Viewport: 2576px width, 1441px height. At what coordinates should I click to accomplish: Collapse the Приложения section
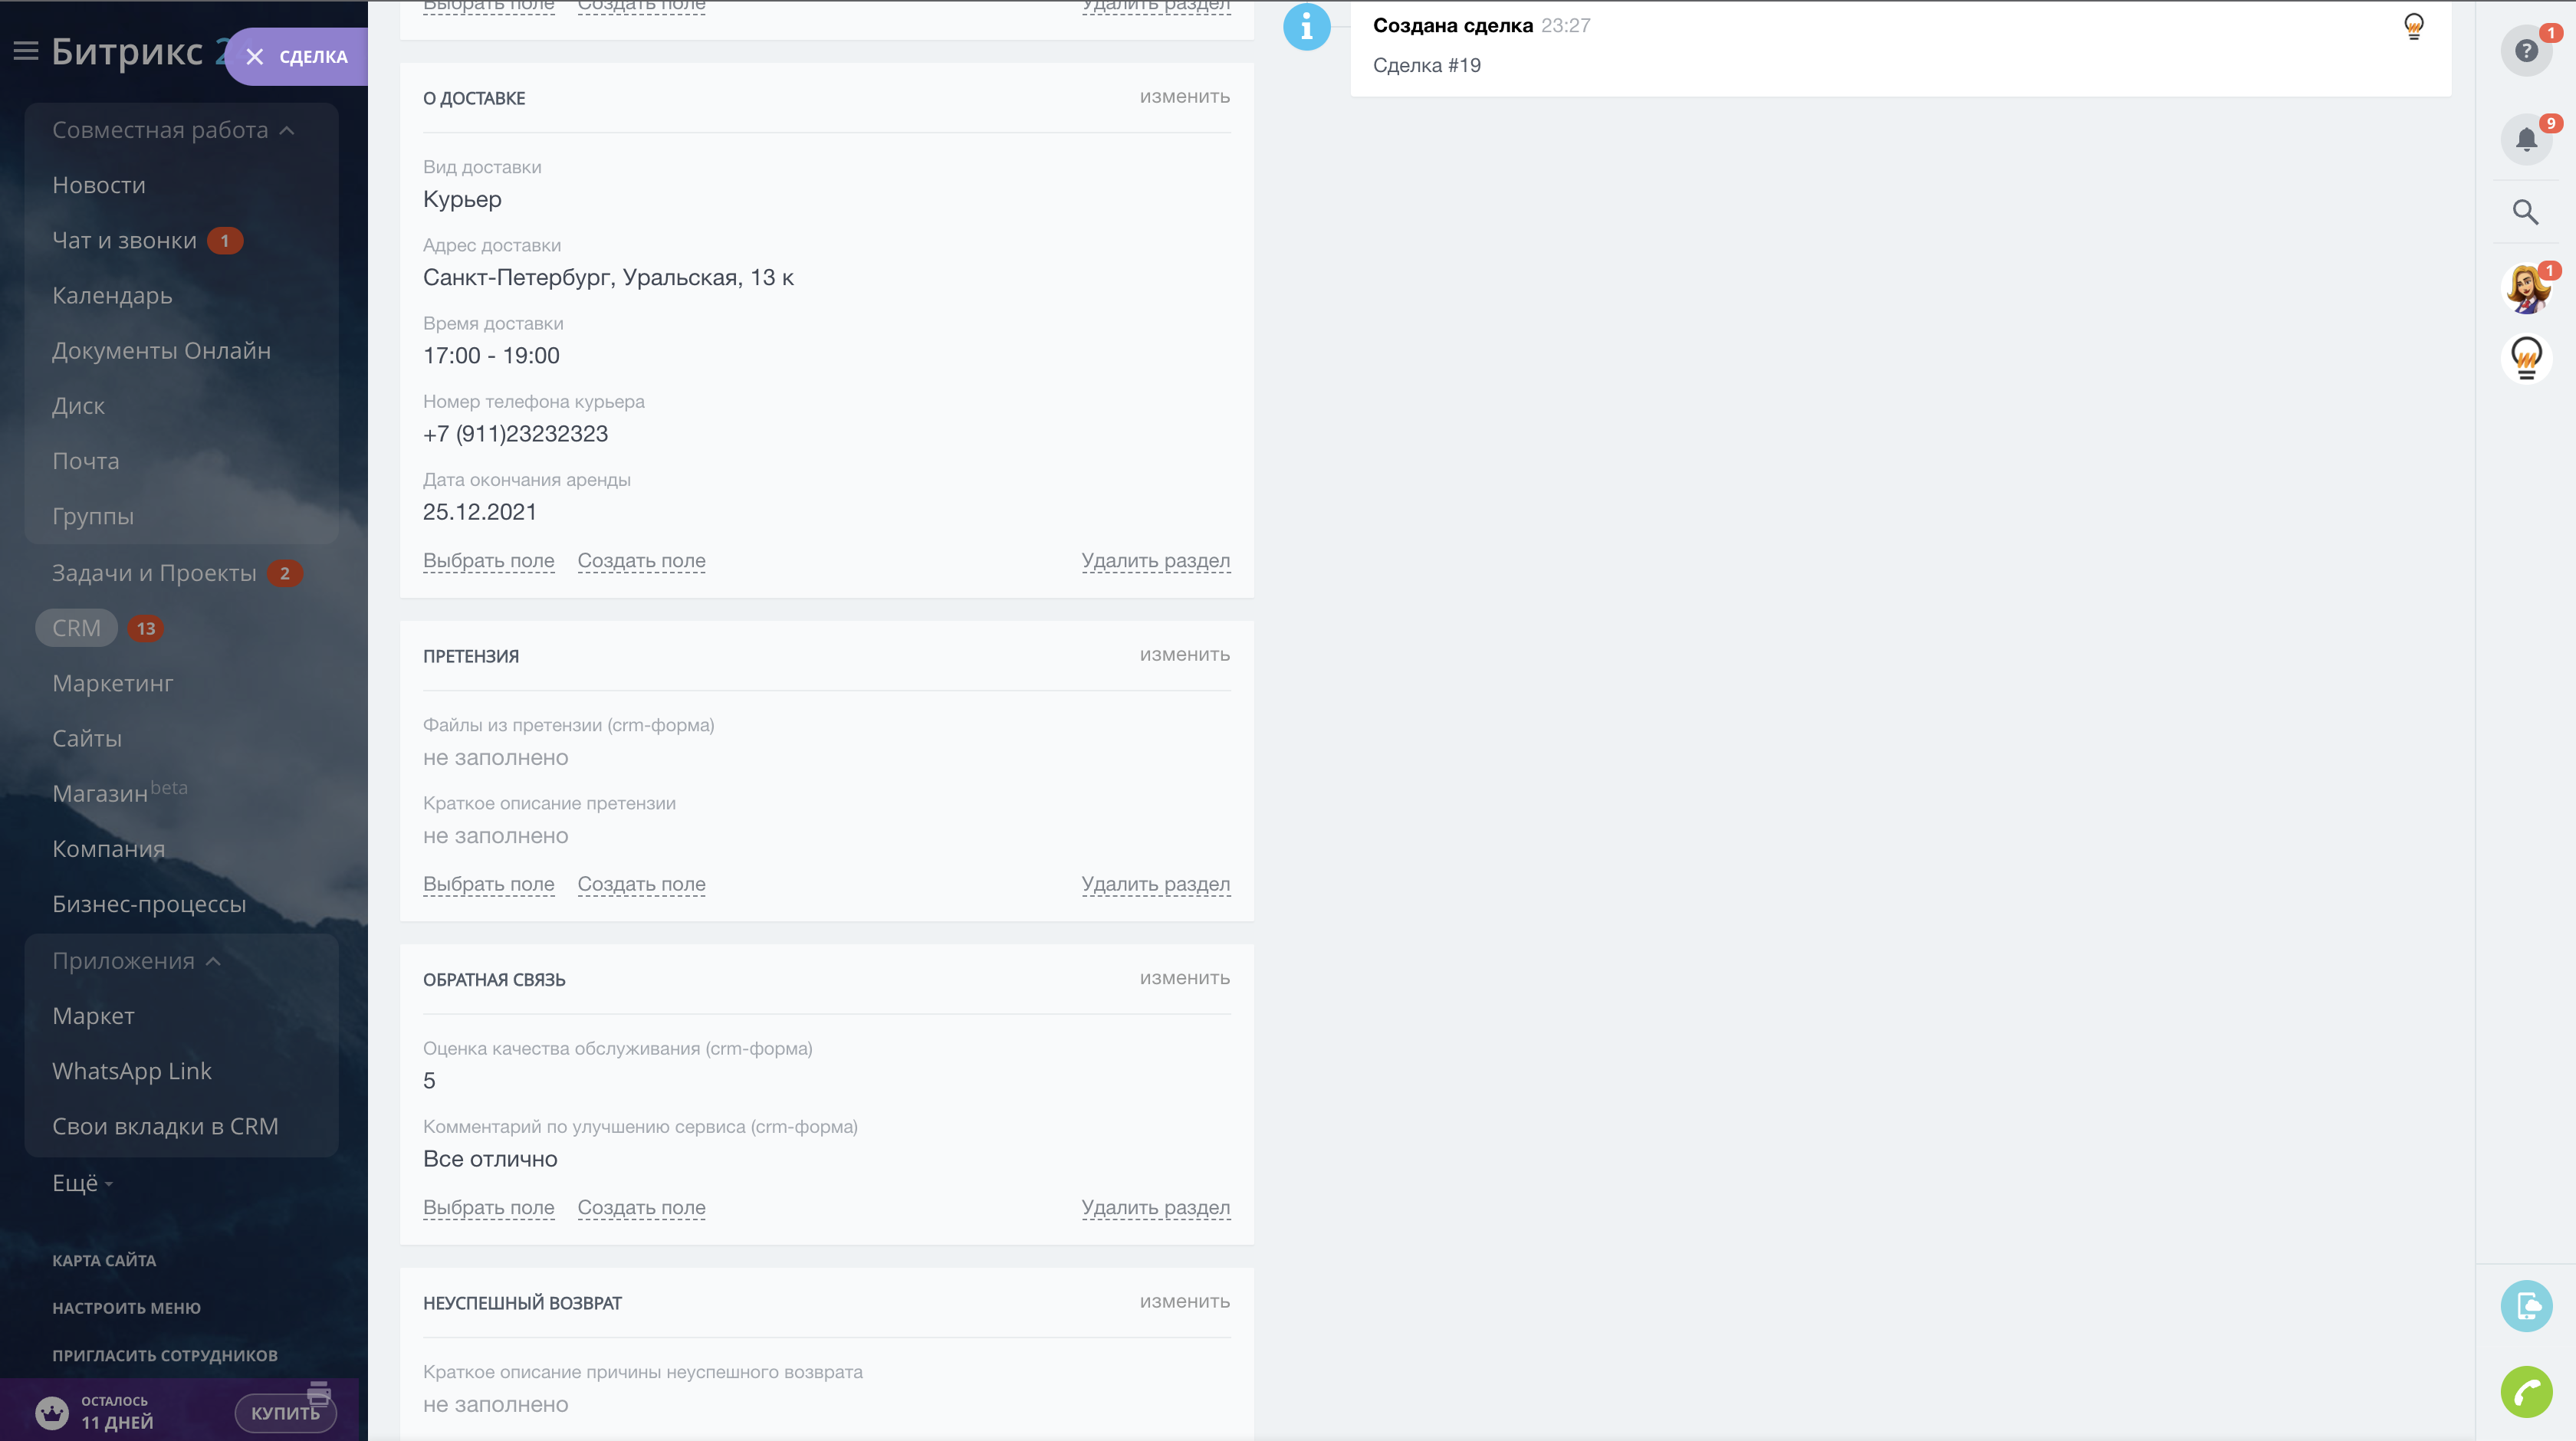point(213,961)
